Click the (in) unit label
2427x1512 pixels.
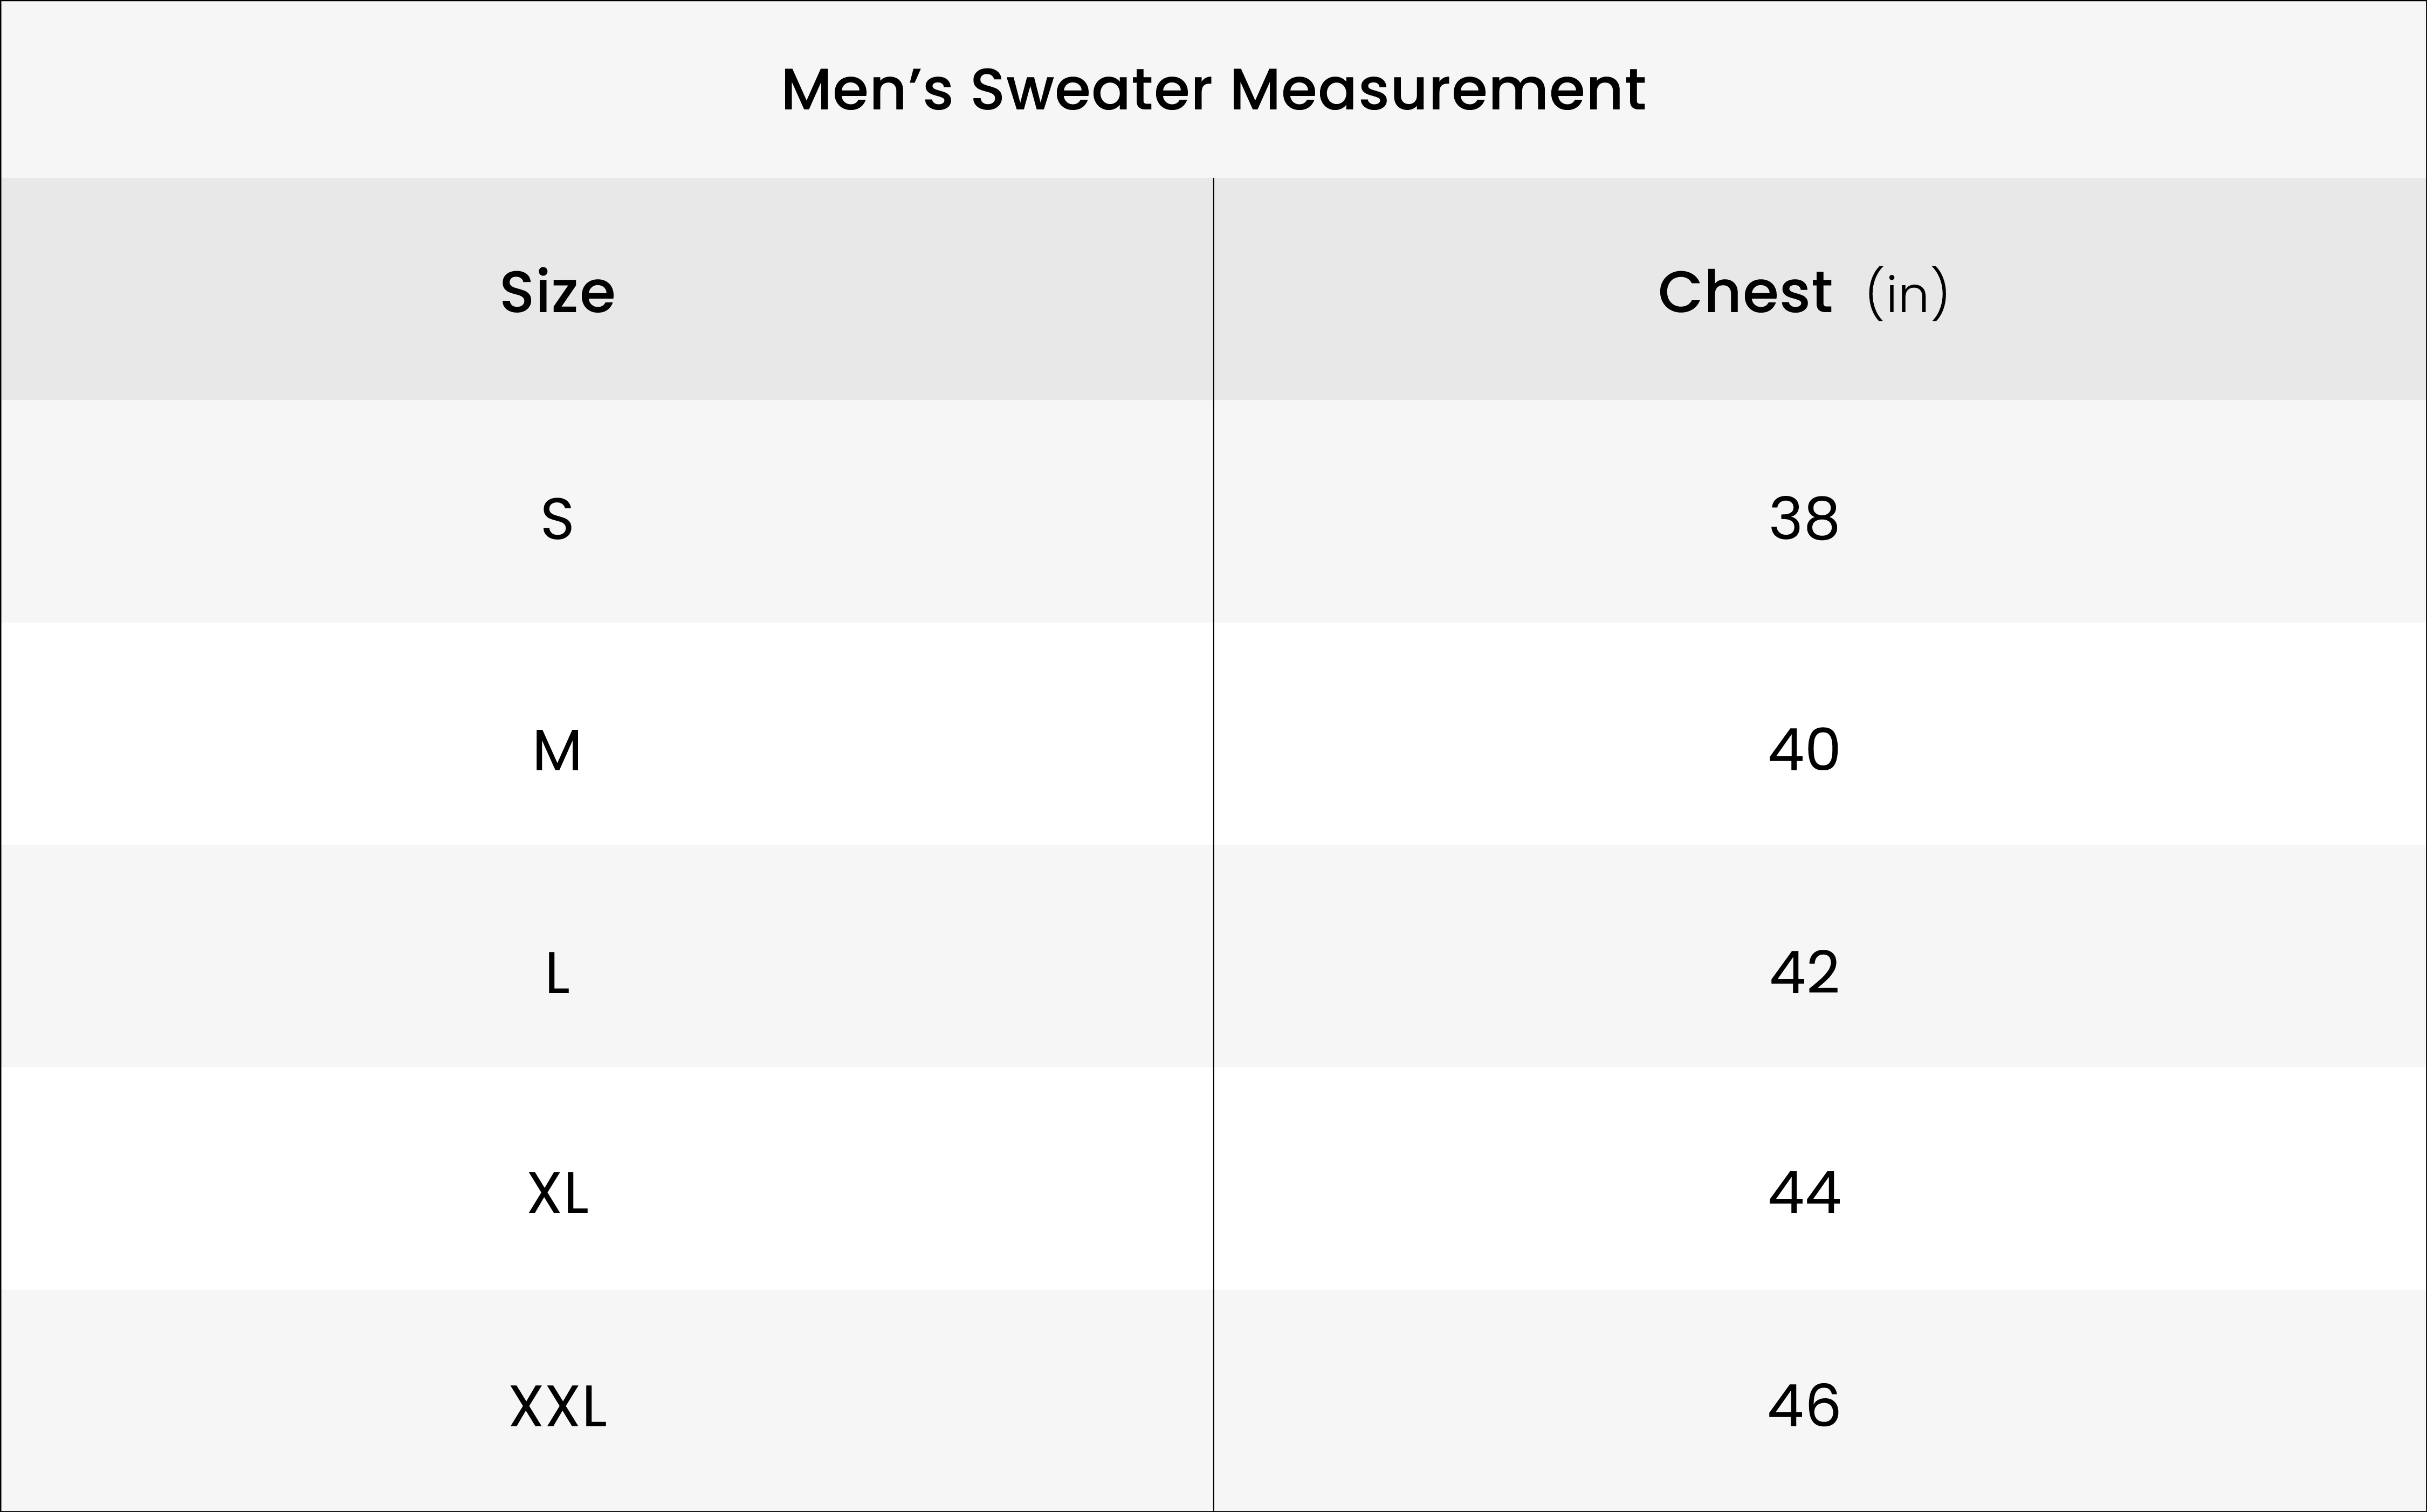point(1907,294)
